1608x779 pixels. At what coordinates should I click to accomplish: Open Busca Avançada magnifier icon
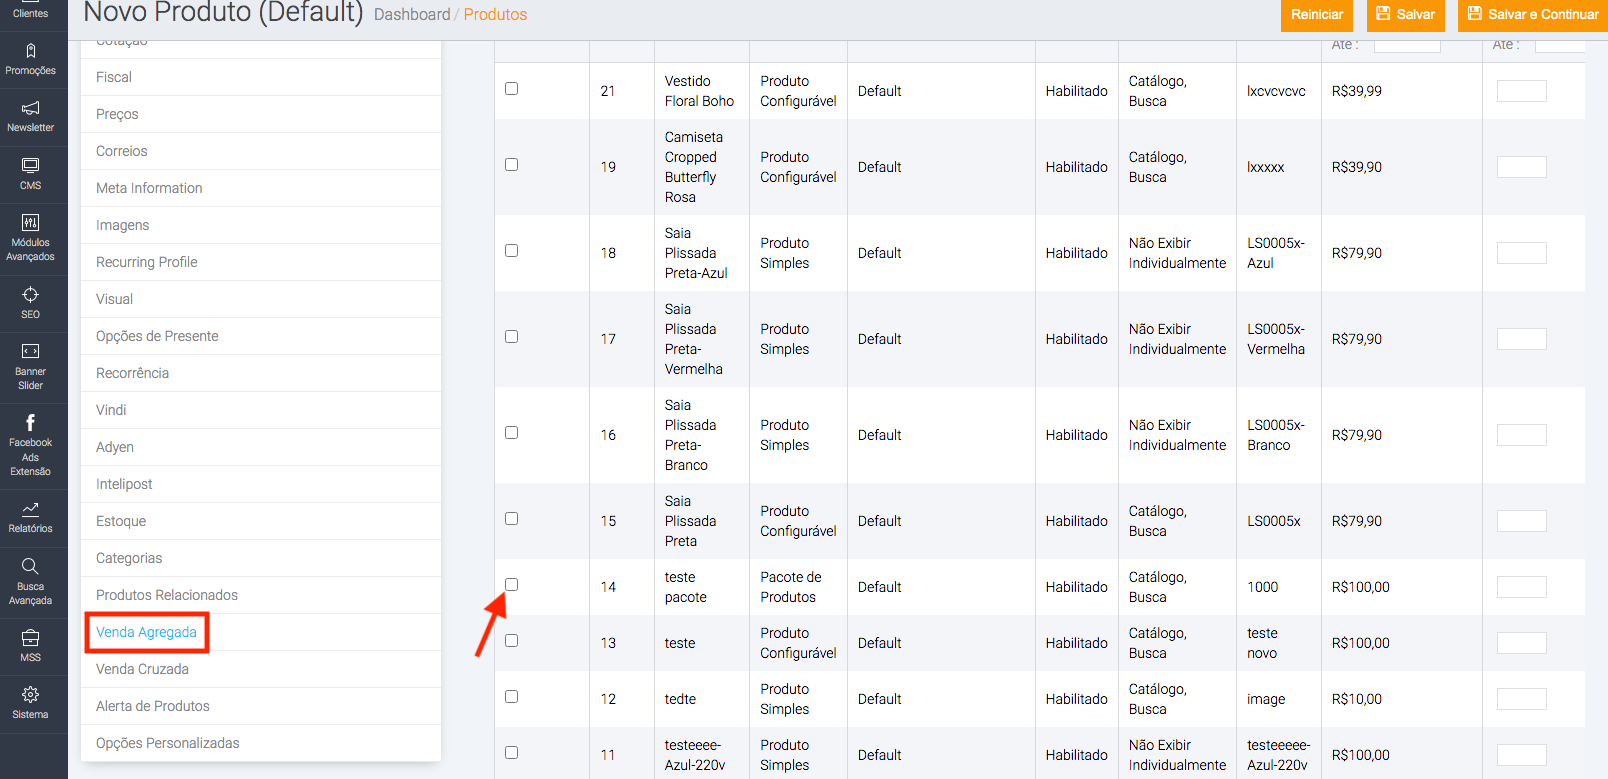pyautogui.click(x=31, y=566)
